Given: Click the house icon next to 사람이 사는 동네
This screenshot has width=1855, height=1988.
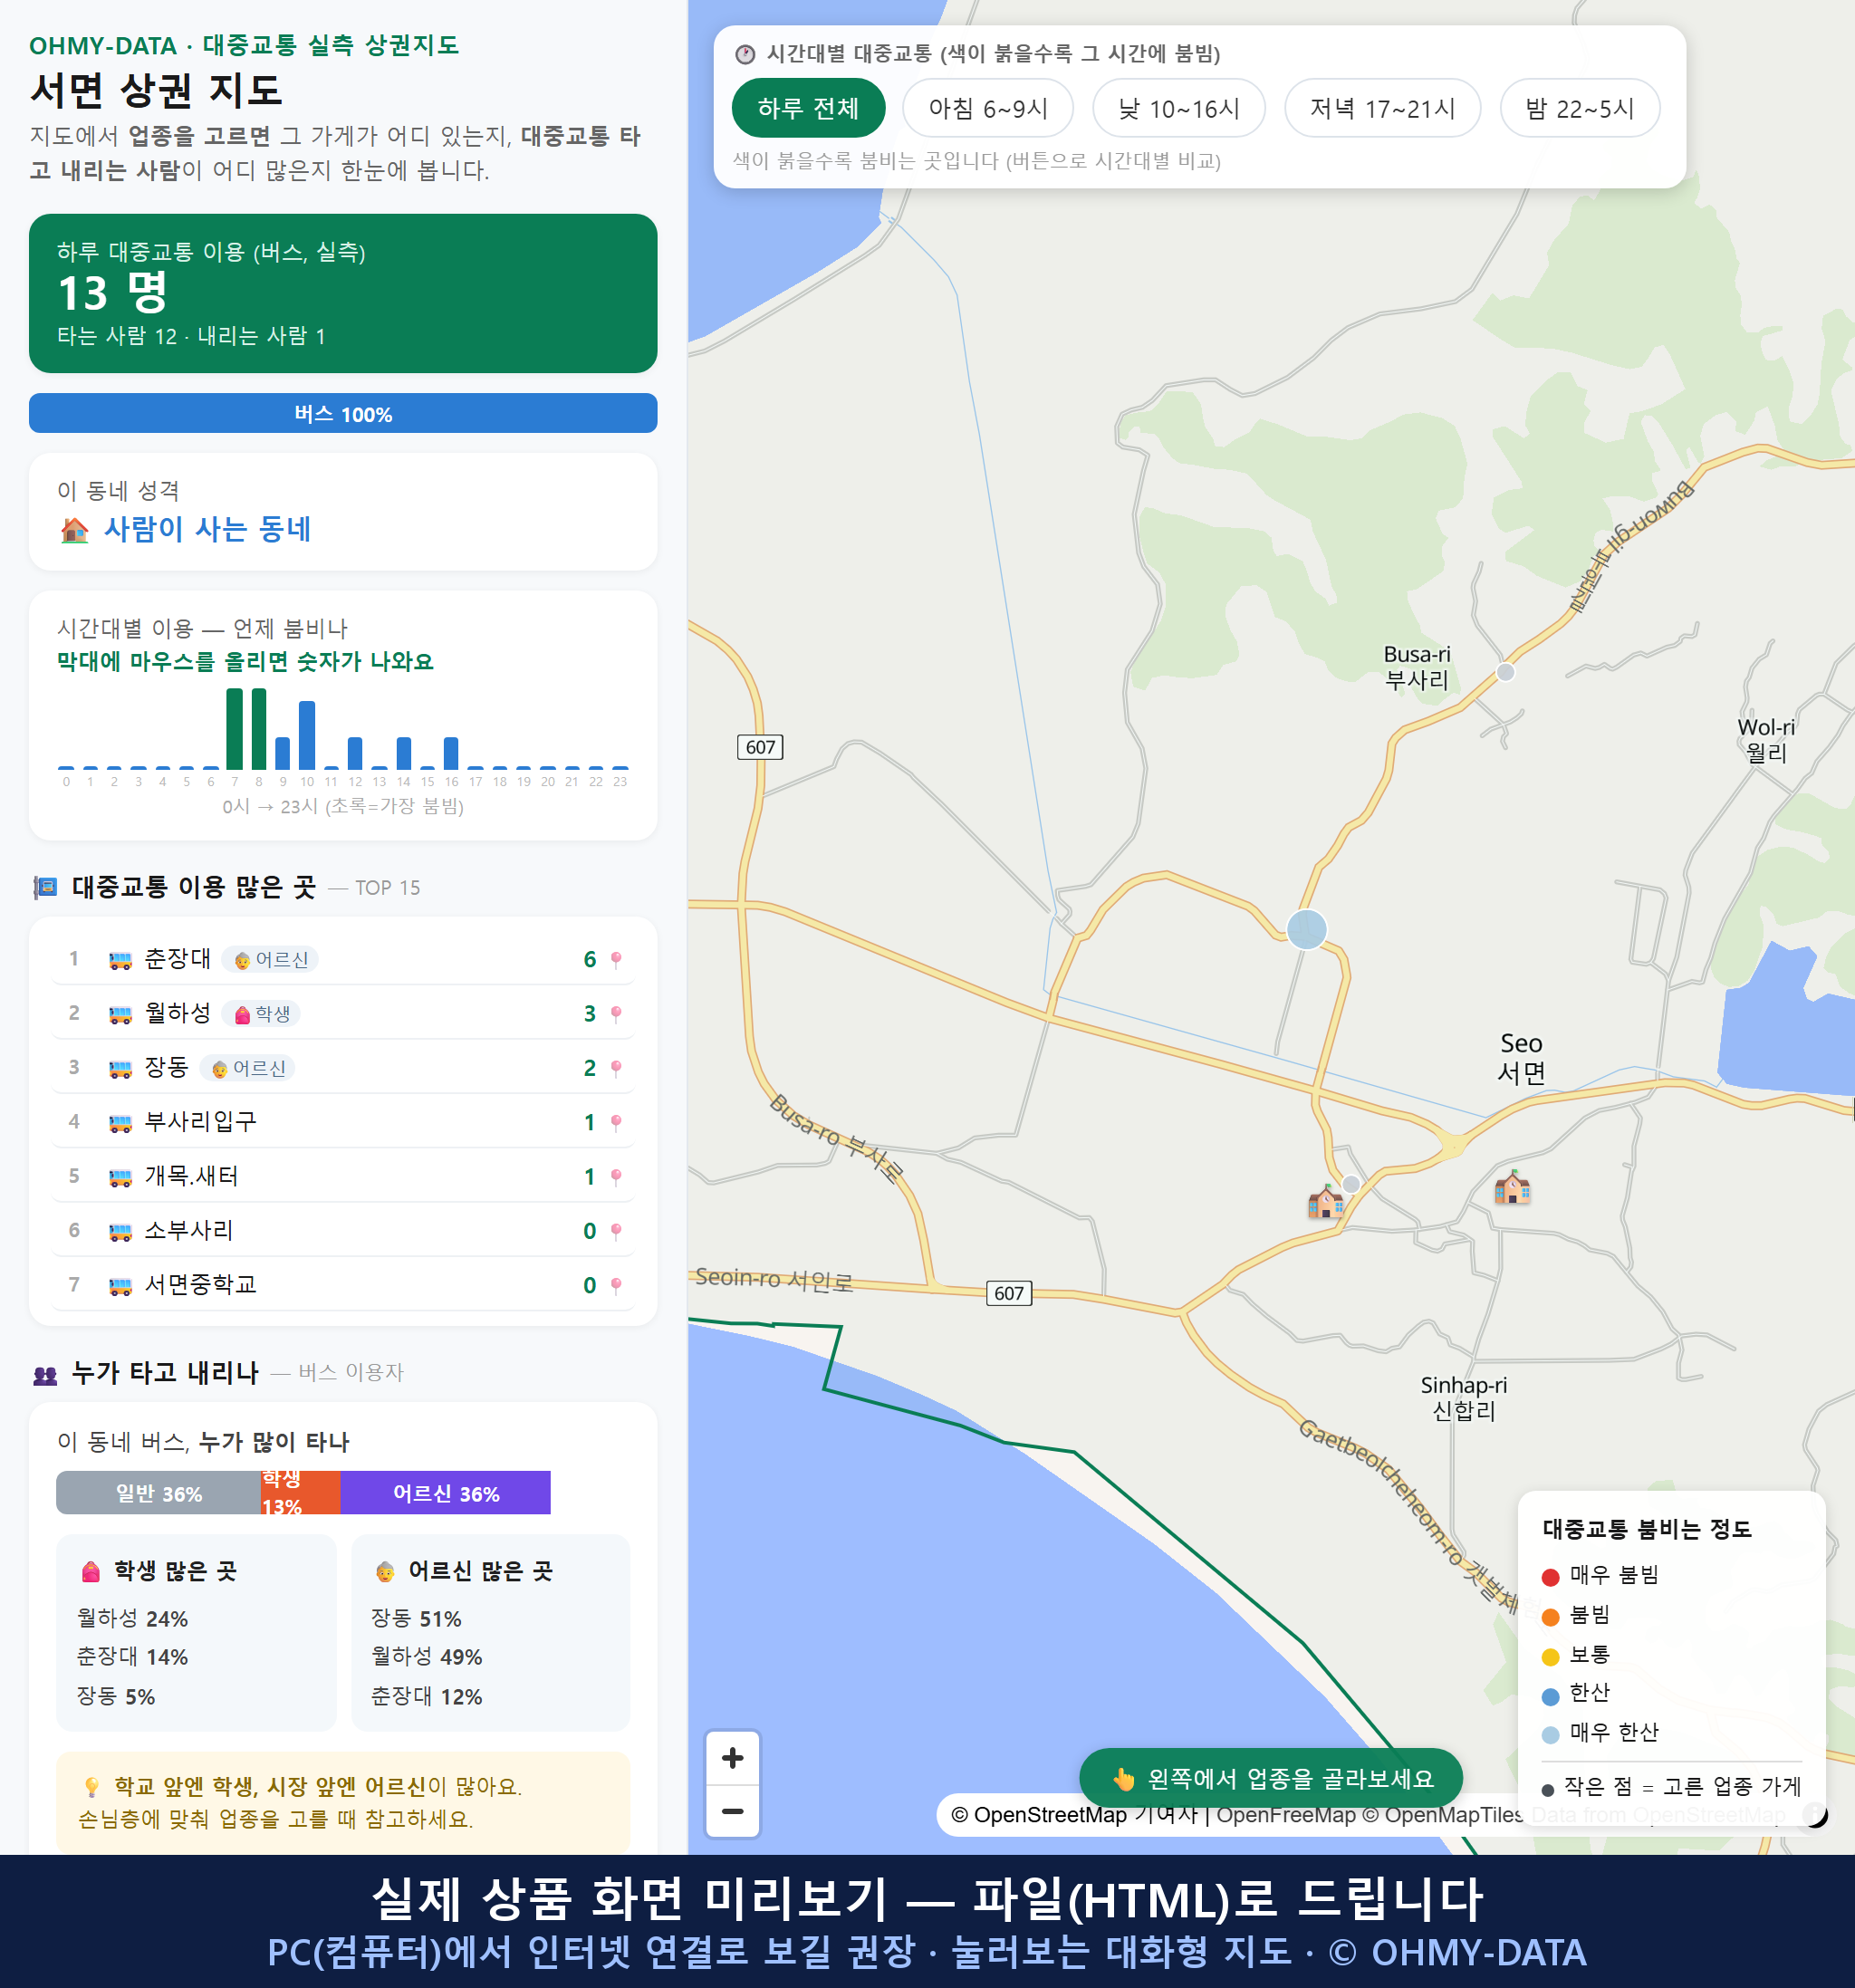Looking at the screenshot, I should click(x=74, y=530).
